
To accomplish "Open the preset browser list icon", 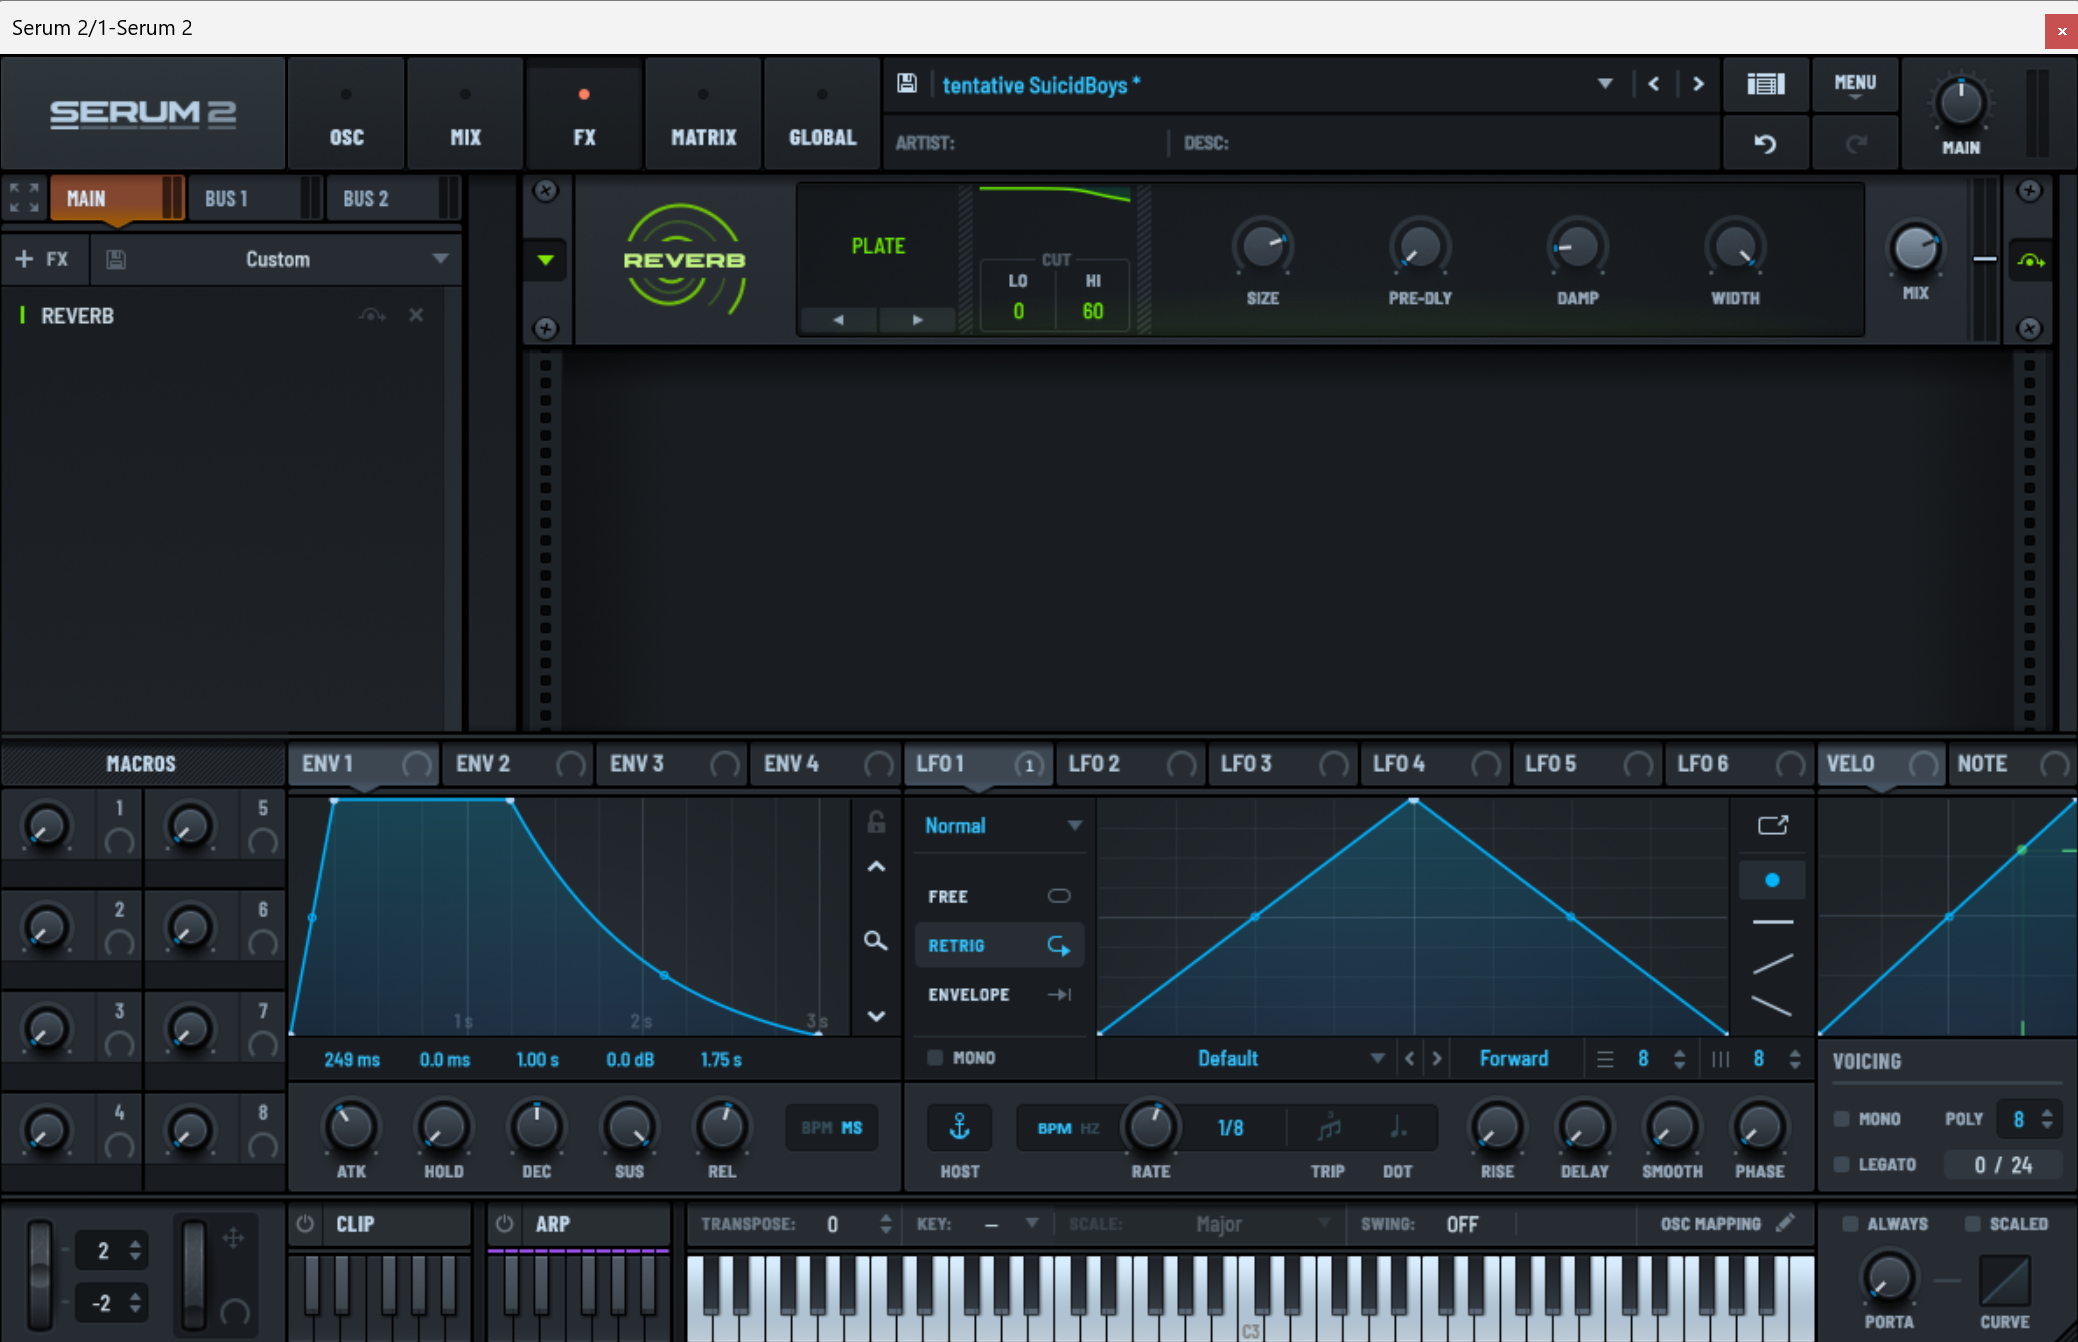I will point(1765,84).
